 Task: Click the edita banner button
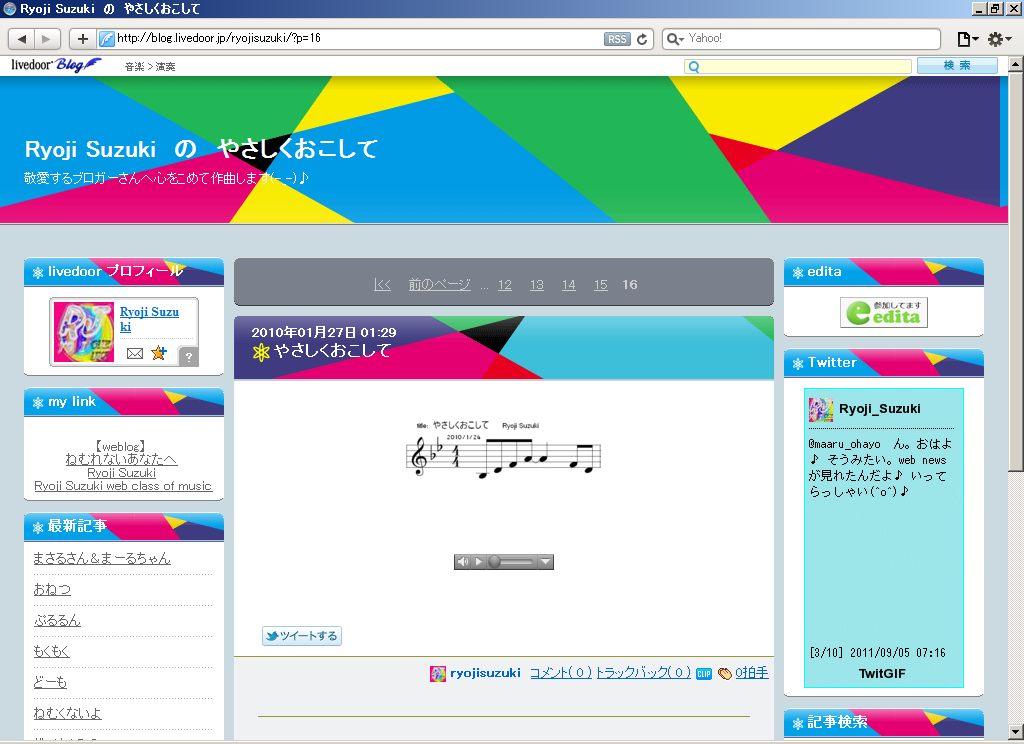pyautogui.click(x=884, y=312)
